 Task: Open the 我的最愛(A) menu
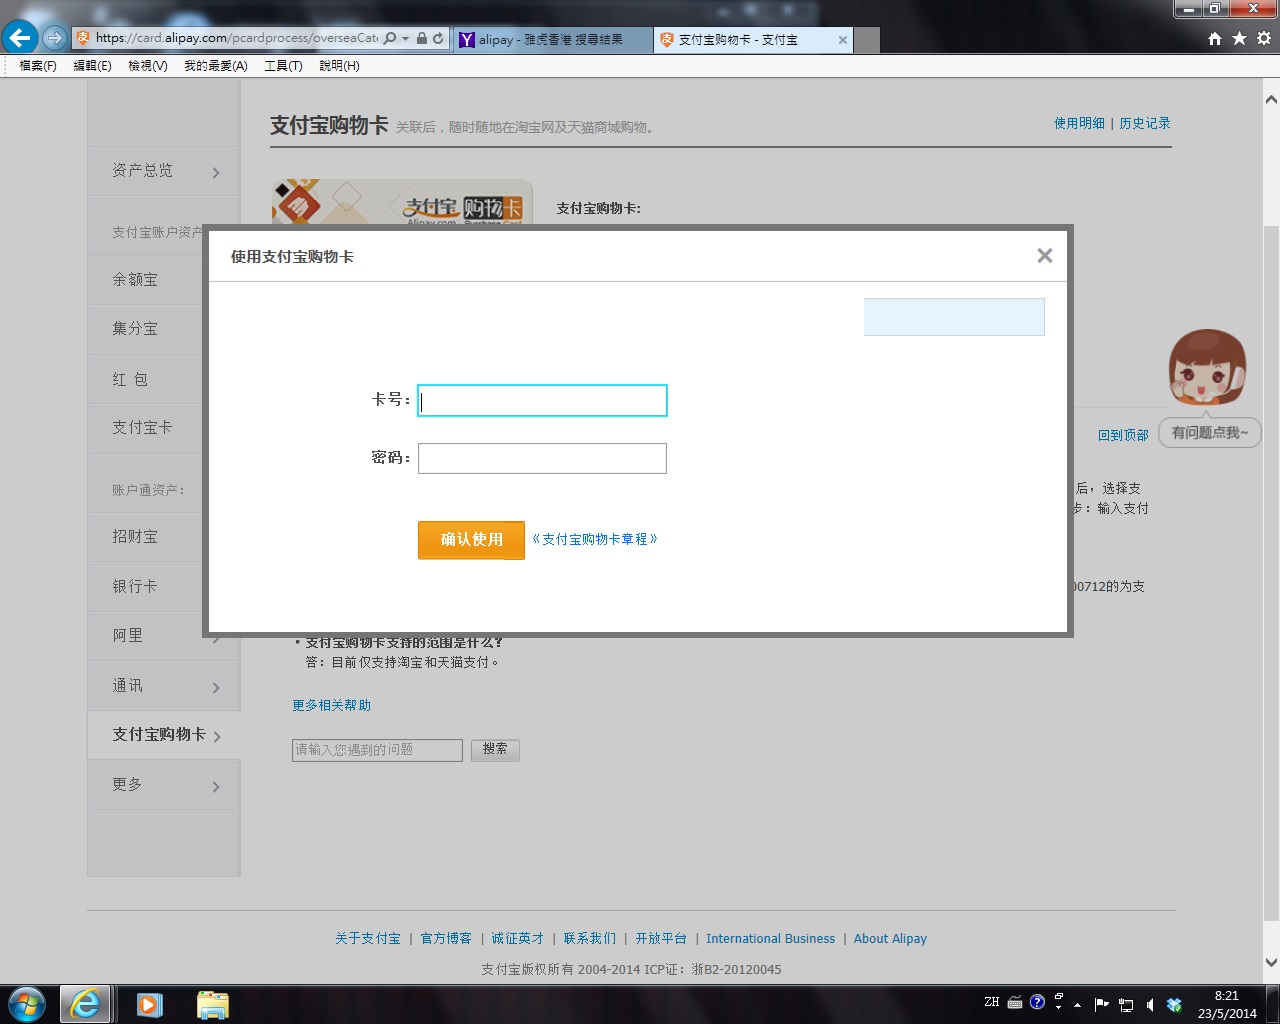[x=216, y=66]
